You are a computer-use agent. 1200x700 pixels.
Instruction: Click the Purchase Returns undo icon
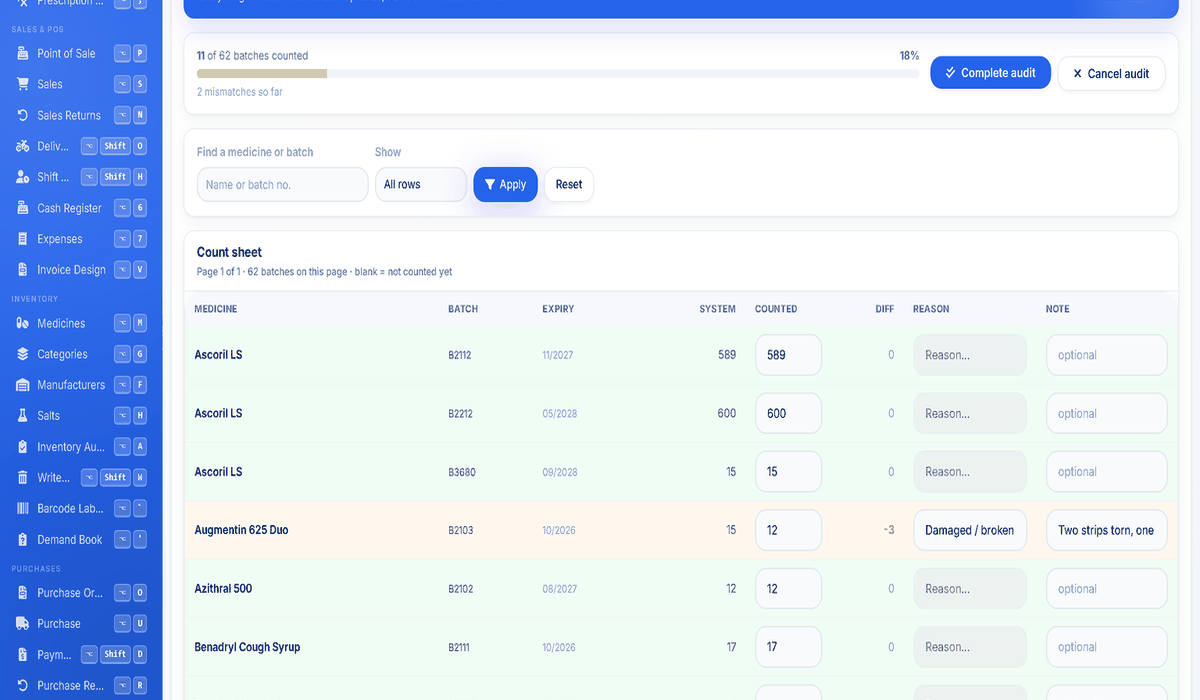click(x=23, y=686)
